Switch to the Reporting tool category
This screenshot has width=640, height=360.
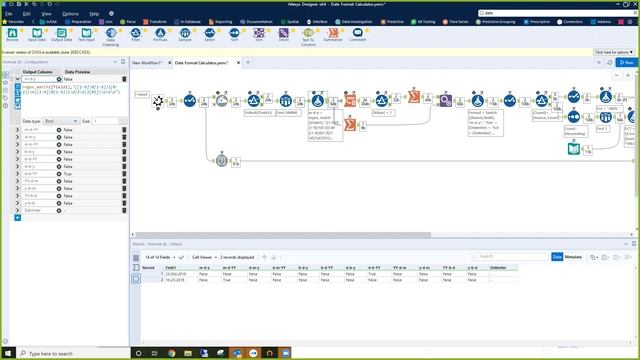coord(220,22)
